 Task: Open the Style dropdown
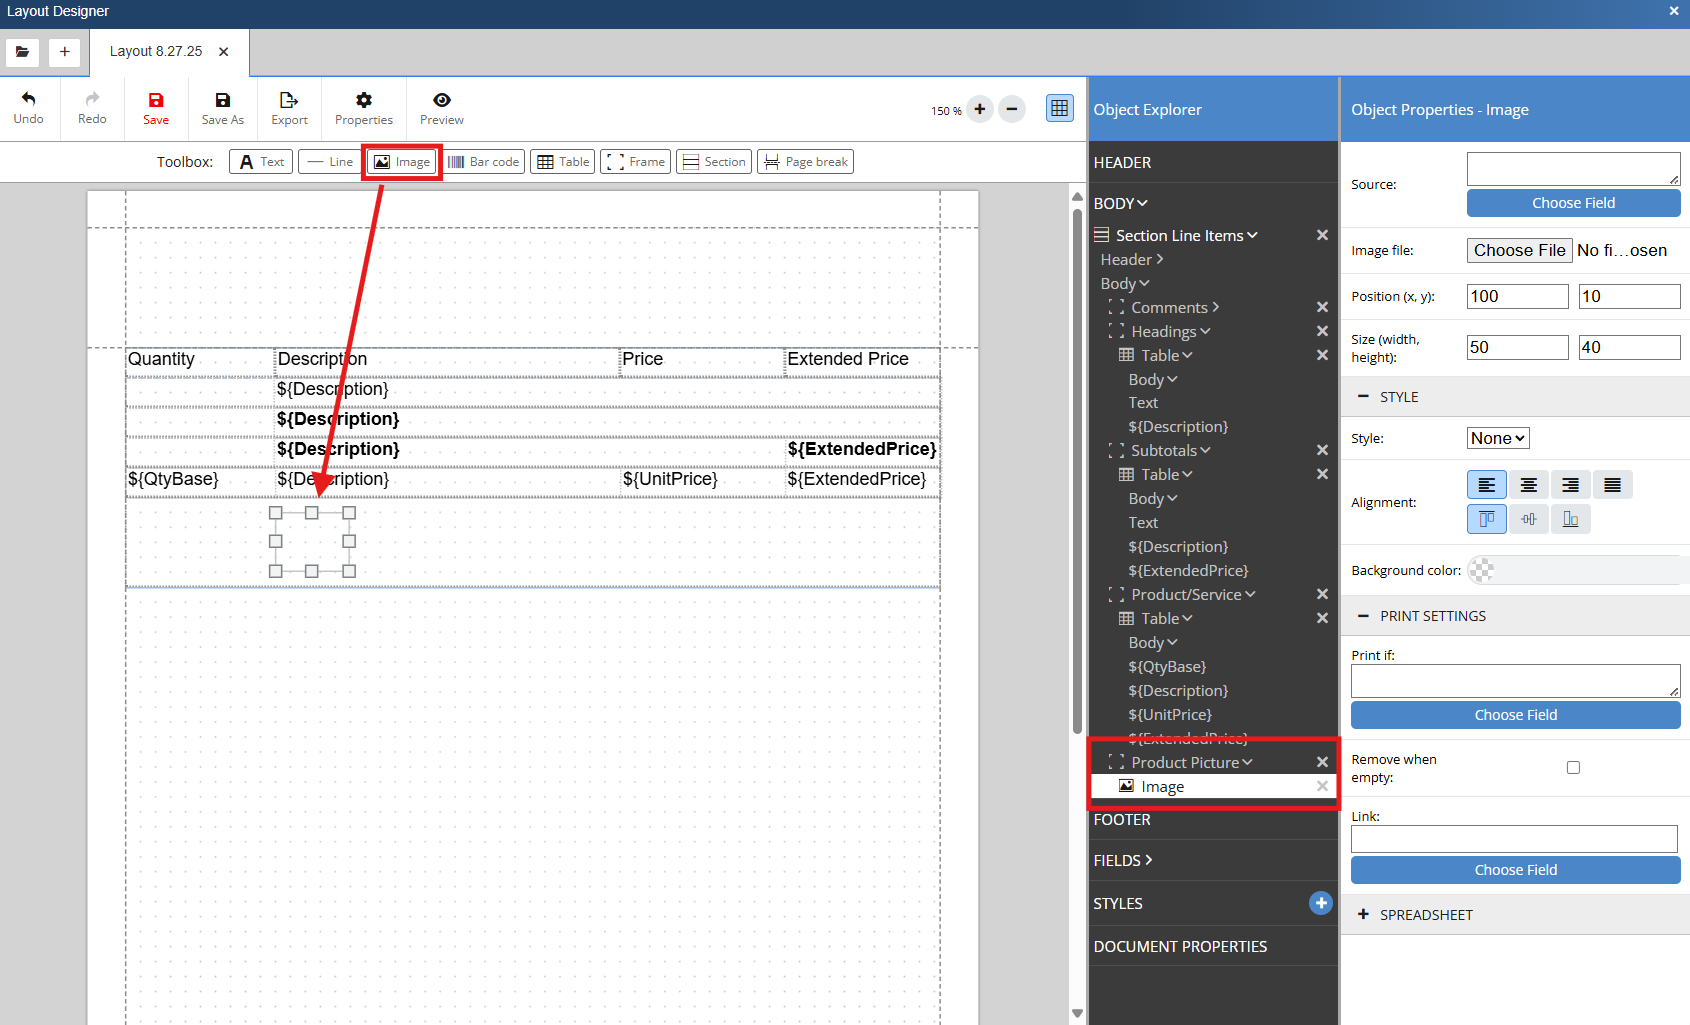pos(1497,438)
